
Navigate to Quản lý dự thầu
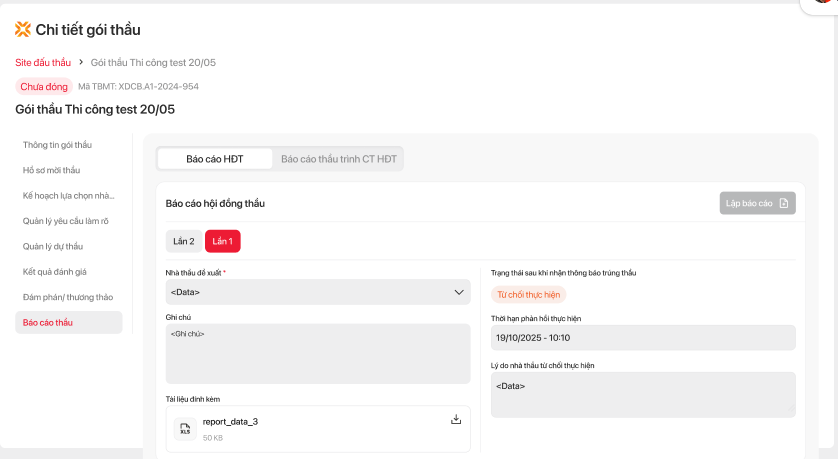(53, 246)
